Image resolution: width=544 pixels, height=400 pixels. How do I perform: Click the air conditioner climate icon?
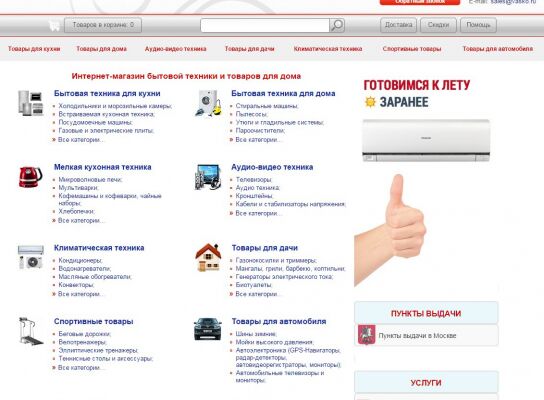click(31, 257)
